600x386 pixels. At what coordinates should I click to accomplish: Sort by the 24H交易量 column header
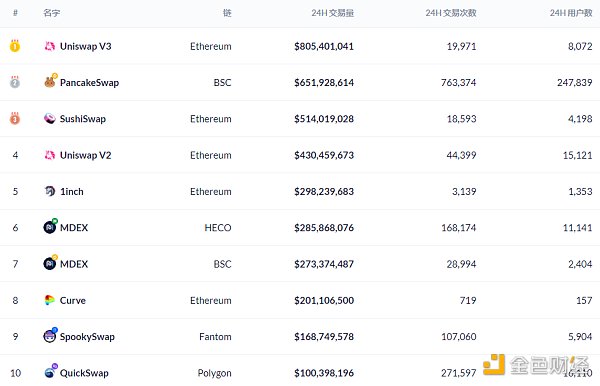point(333,13)
